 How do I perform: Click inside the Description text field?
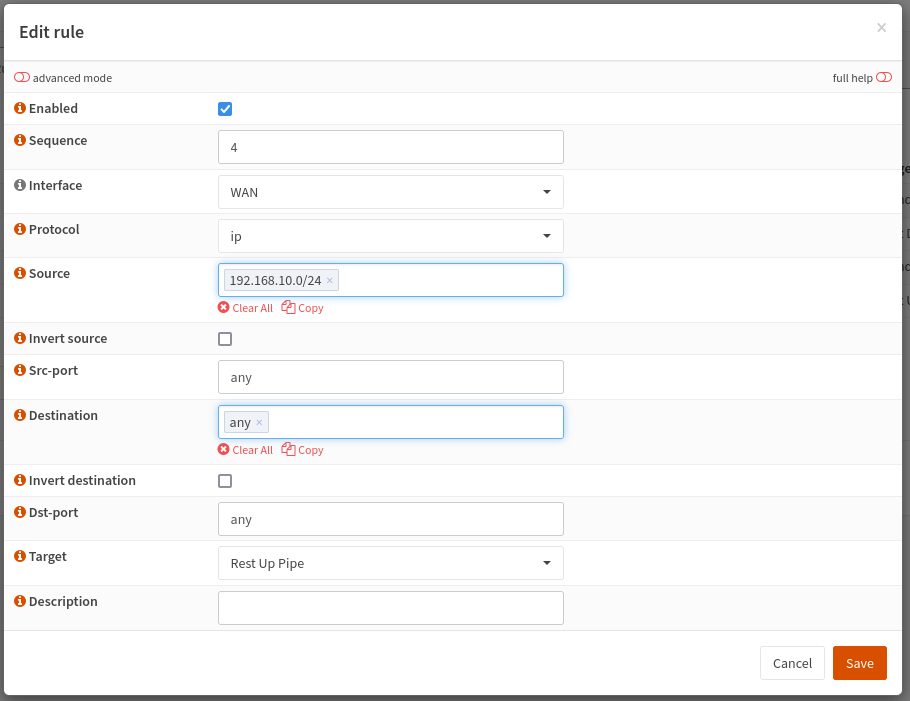point(390,607)
